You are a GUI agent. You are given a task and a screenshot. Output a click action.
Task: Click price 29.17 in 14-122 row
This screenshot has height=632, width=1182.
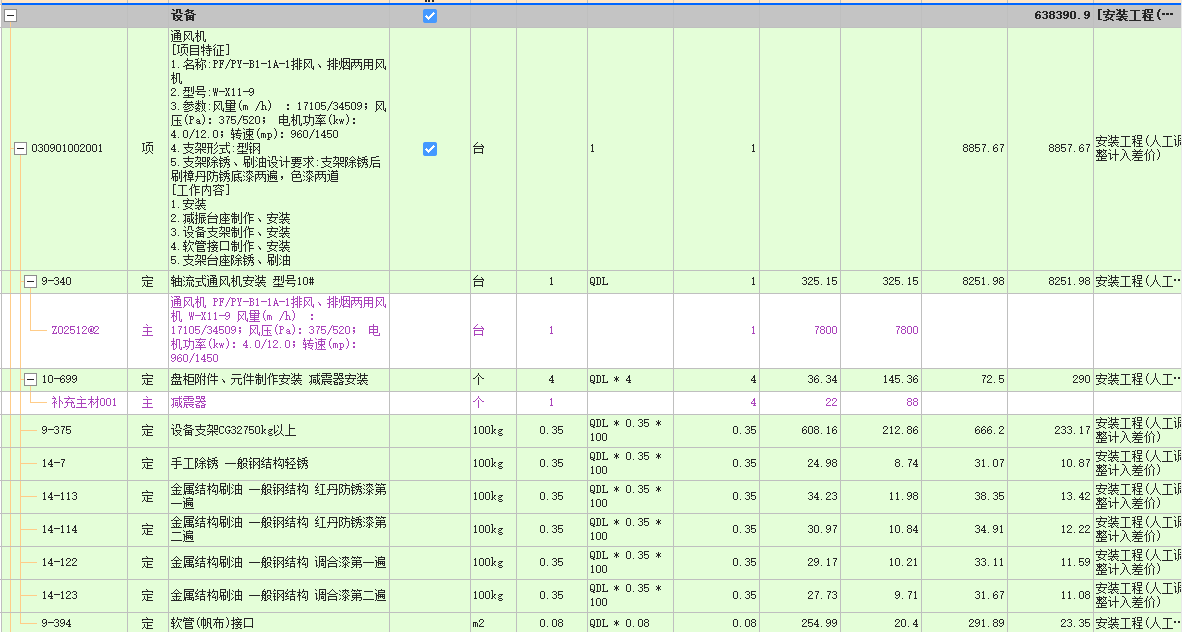click(820, 562)
